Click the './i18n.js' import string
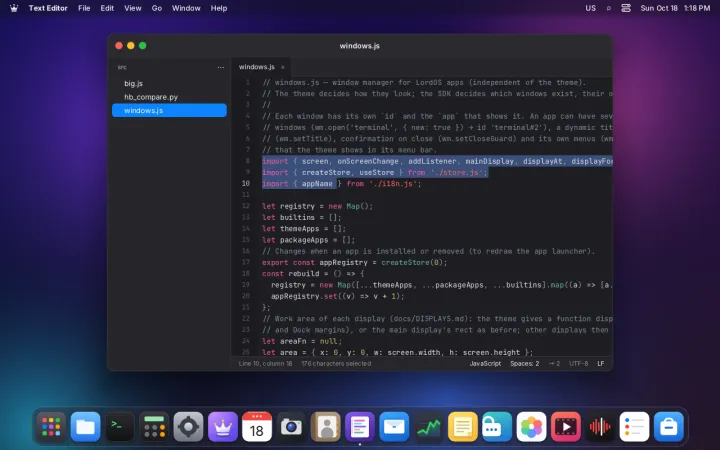Viewport: 720px width, 450px height. 393,184
